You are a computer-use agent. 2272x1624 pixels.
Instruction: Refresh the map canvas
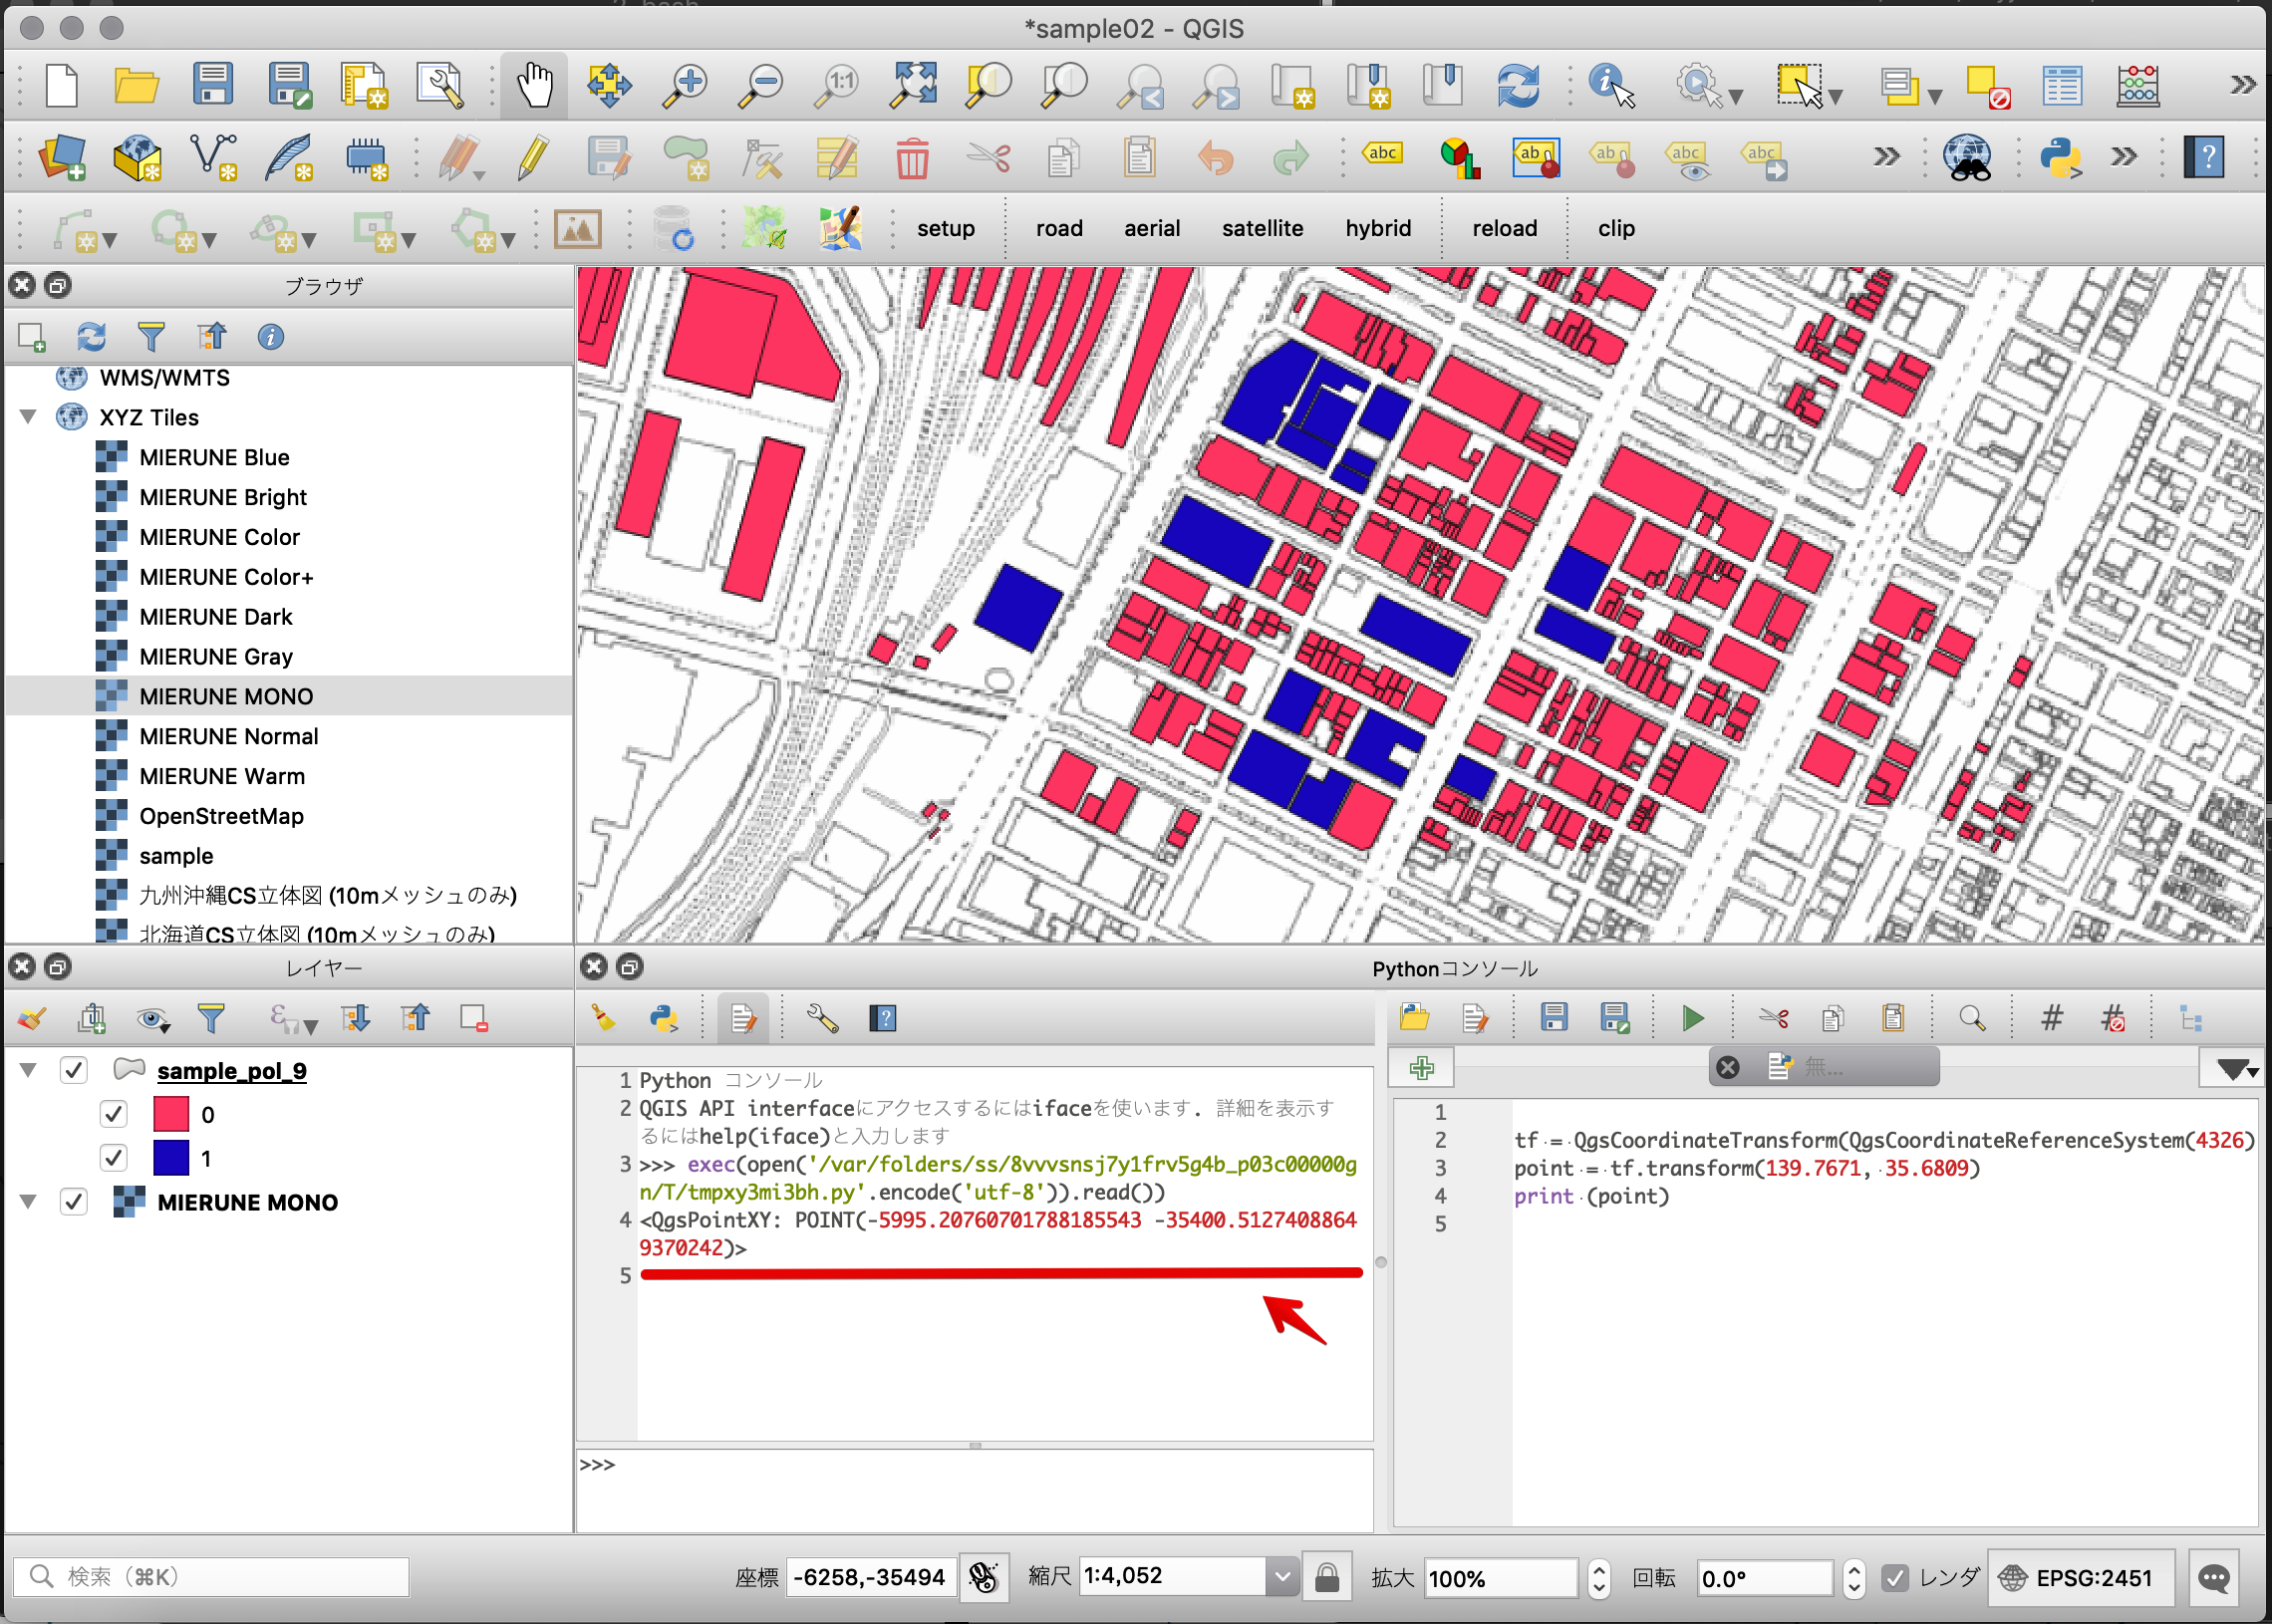(1517, 85)
